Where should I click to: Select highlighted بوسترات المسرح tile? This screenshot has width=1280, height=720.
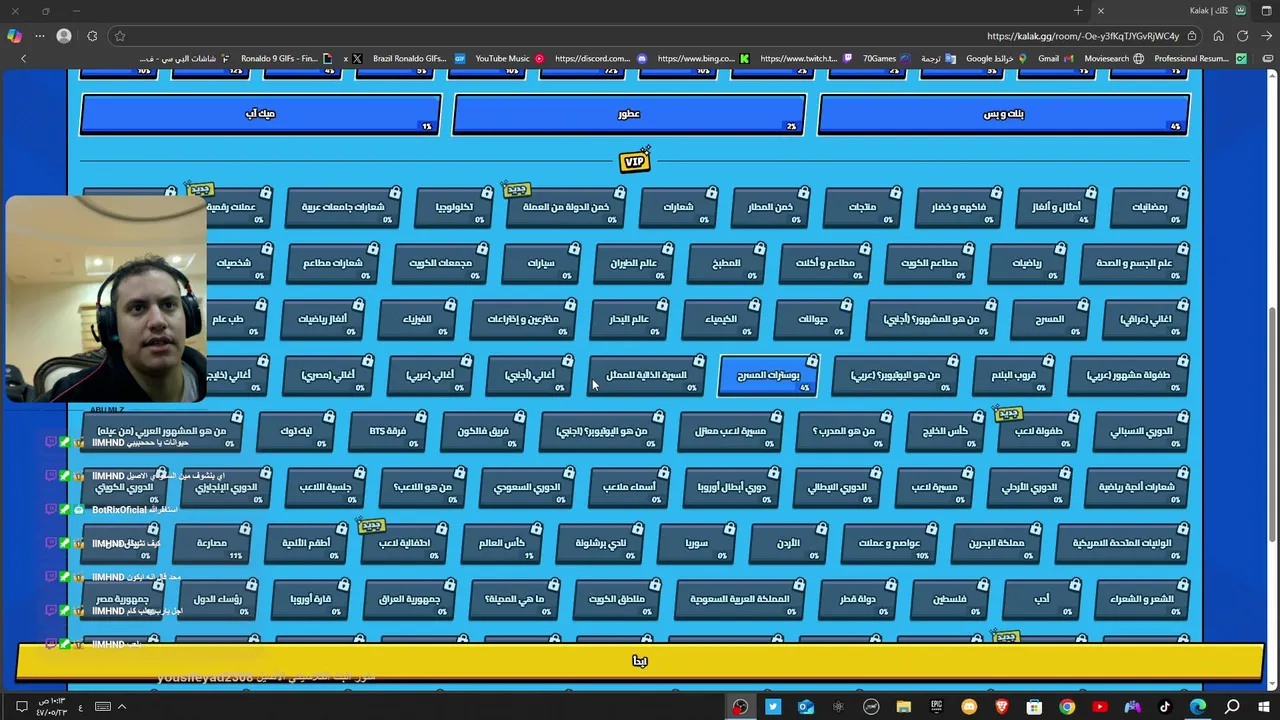pos(768,376)
